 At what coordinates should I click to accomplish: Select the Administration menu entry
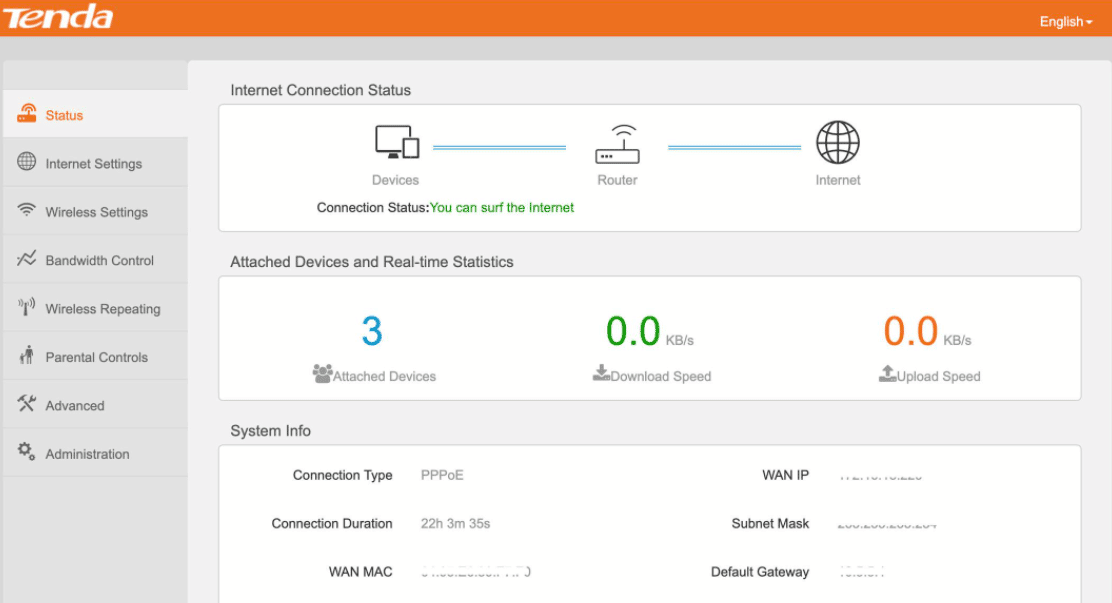pyautogui.click(x=88, y=452)
